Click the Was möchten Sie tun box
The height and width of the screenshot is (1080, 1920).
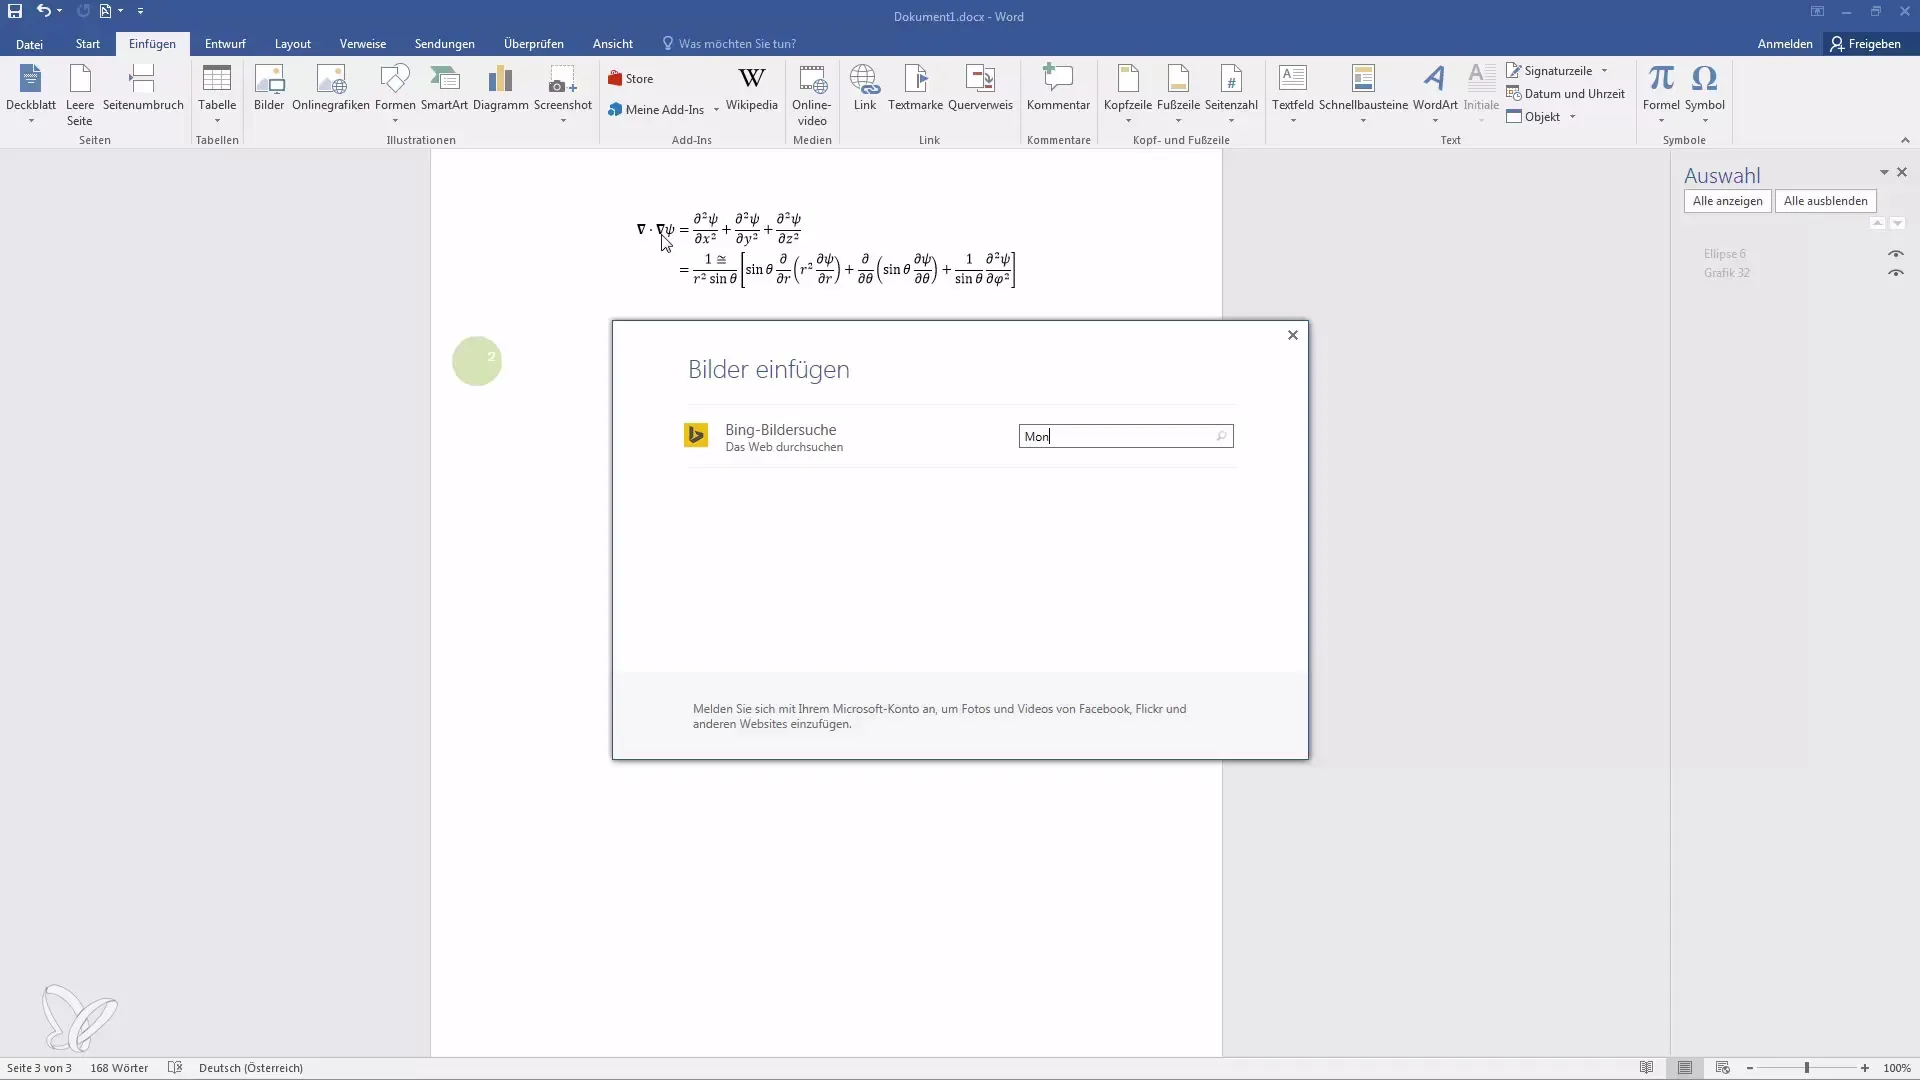pyautogui.click(x=730, y=44)
